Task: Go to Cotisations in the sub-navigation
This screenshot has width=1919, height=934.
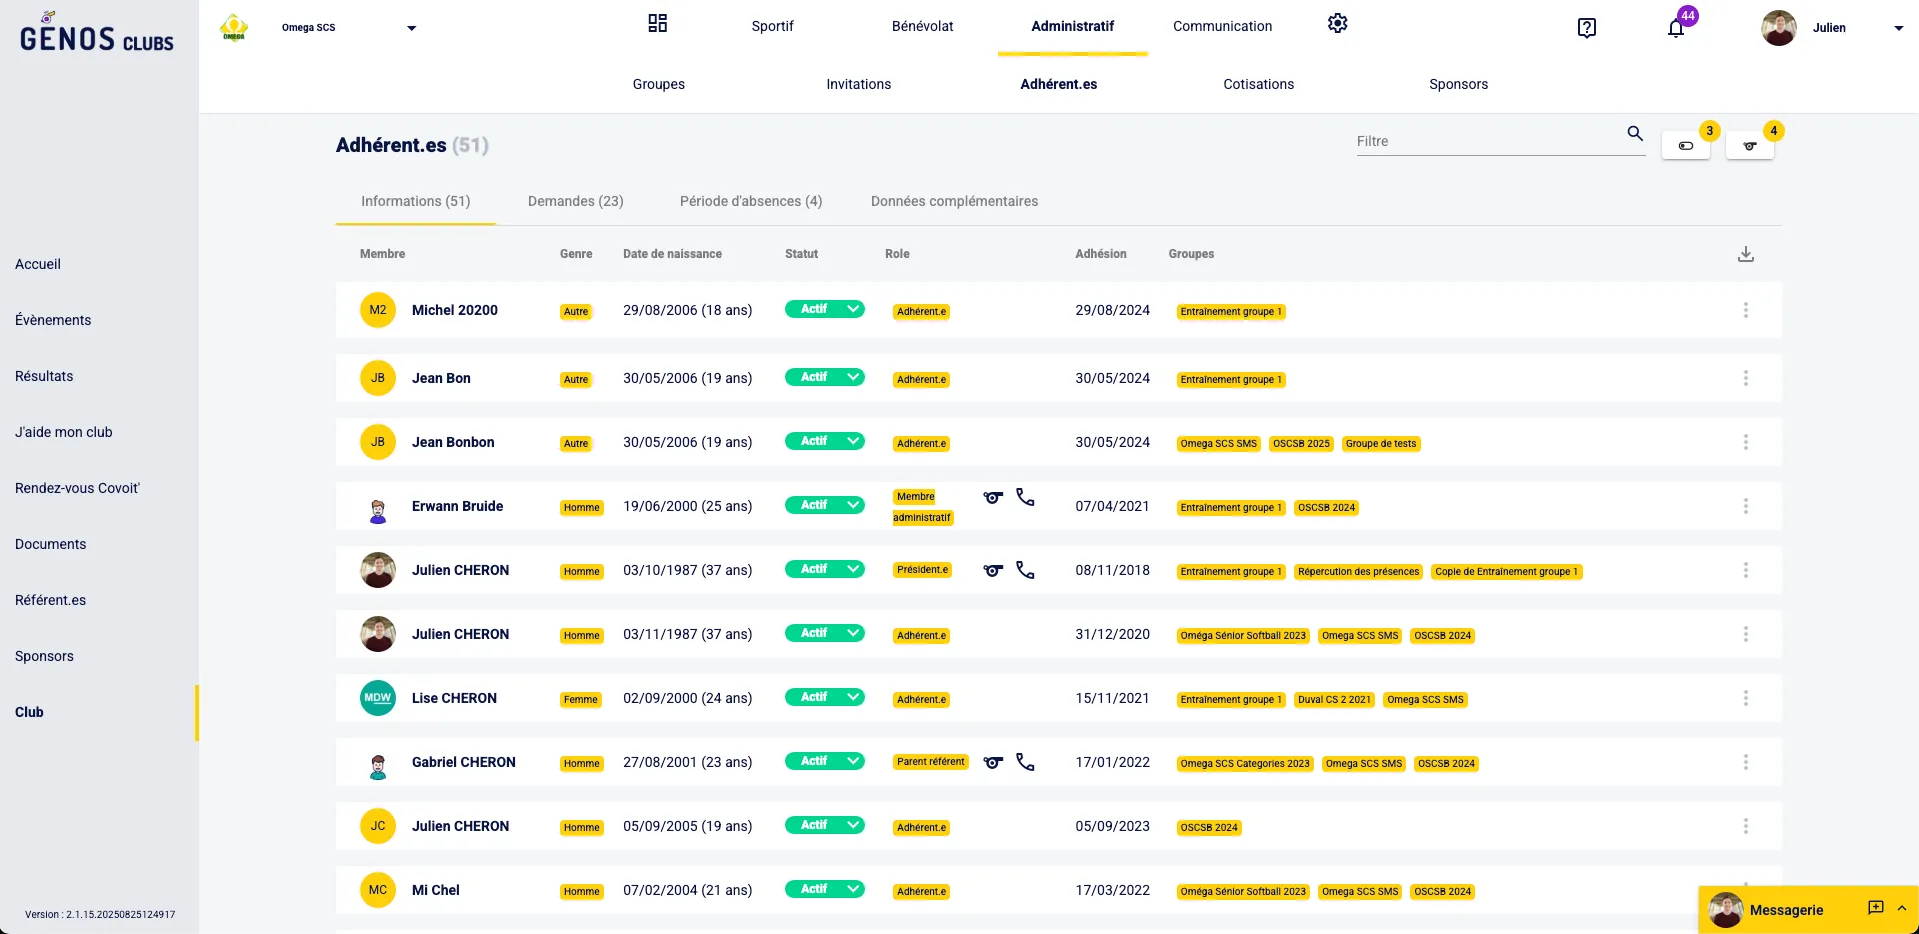Action: (x=1258, y=84)
